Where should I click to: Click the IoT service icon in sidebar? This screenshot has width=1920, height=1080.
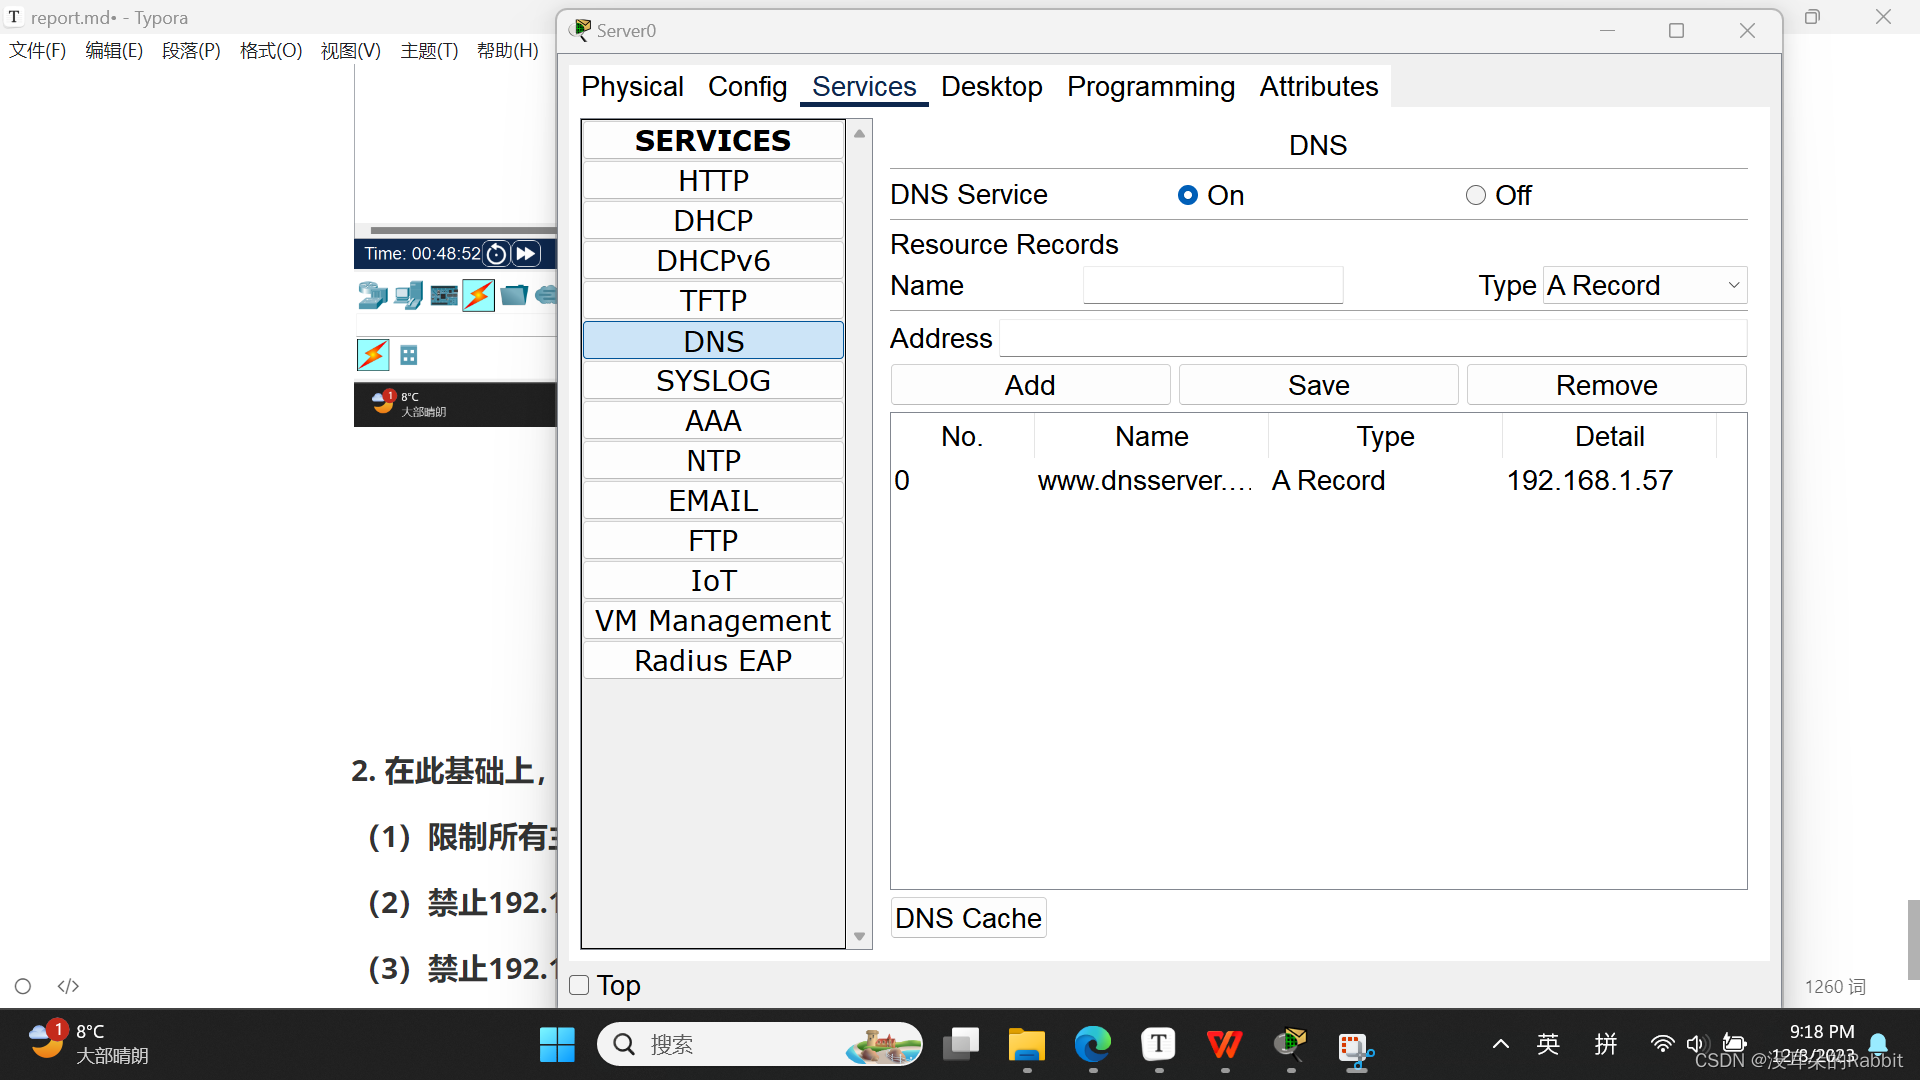point(712,580)
